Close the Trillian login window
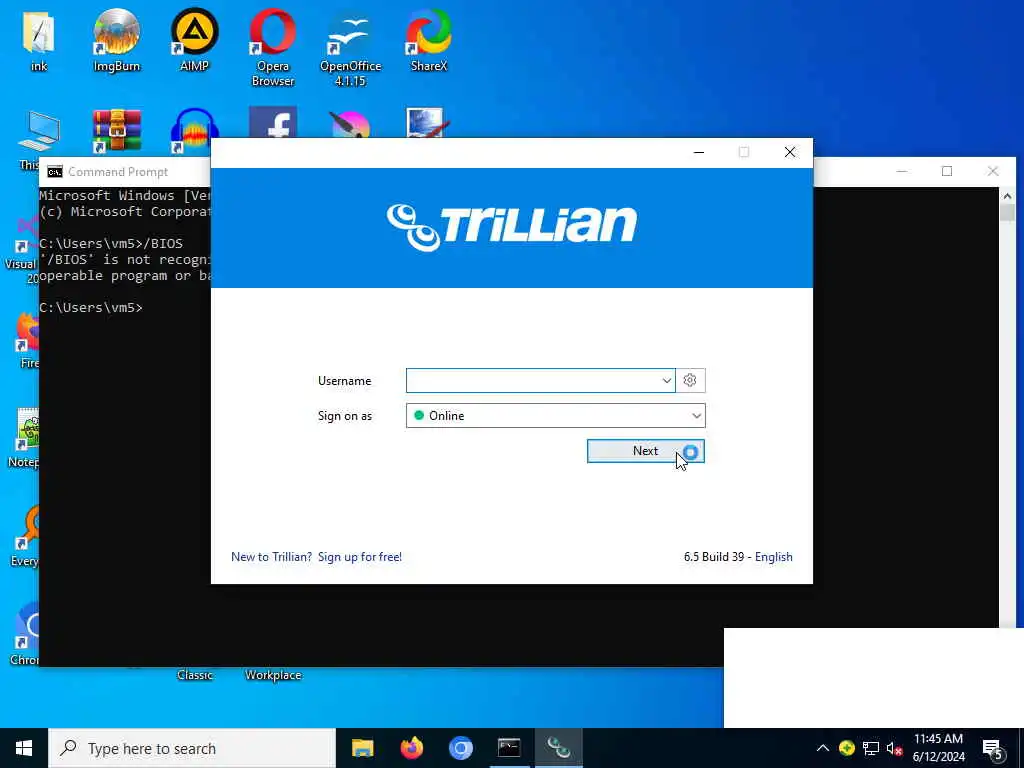1024x768 pixels. coord(790,152)
